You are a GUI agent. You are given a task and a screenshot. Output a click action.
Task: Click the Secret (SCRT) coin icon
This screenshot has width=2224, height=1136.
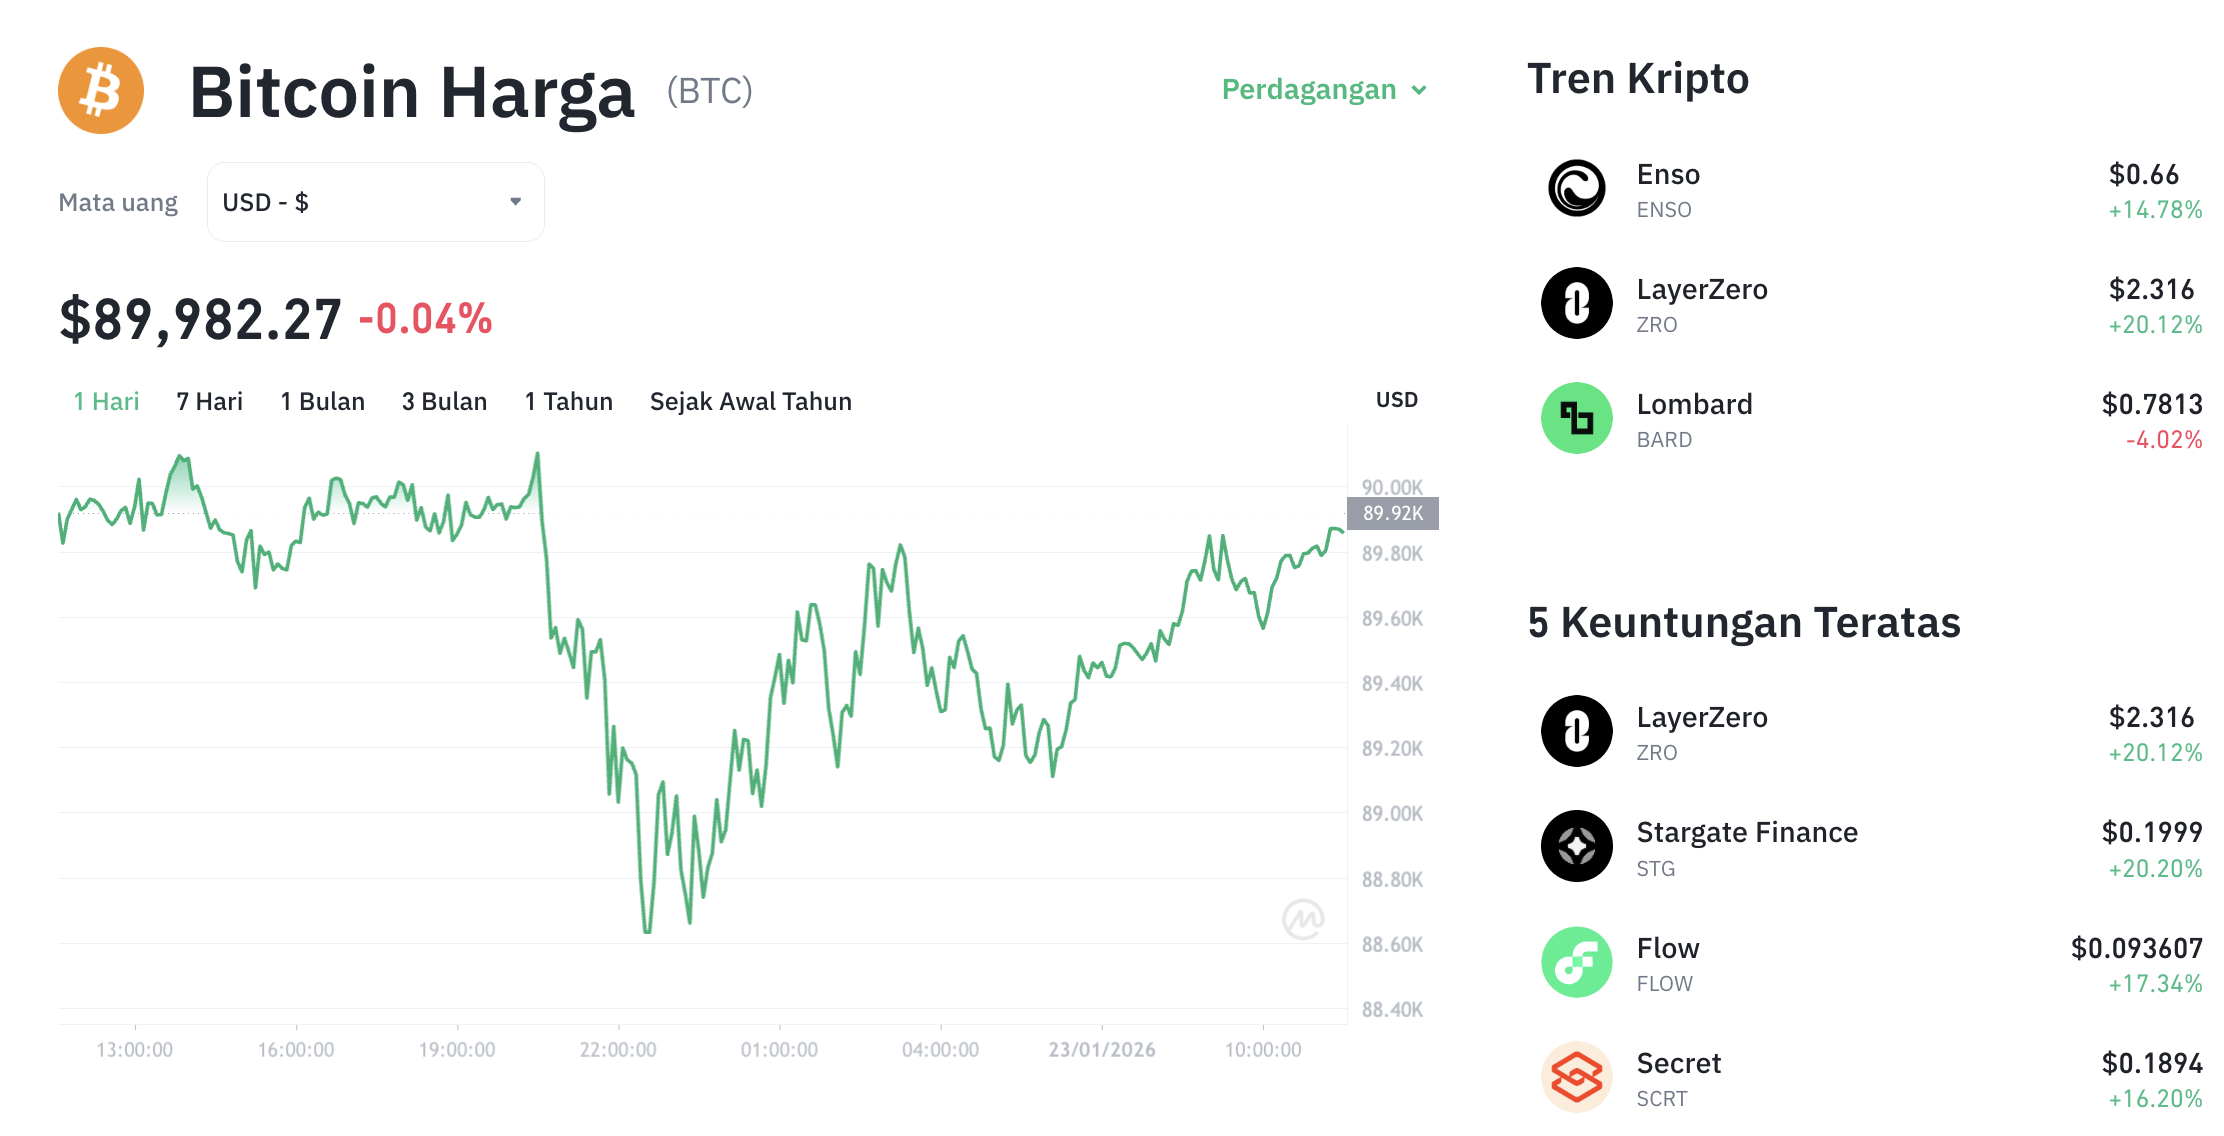[1577, 1076]
